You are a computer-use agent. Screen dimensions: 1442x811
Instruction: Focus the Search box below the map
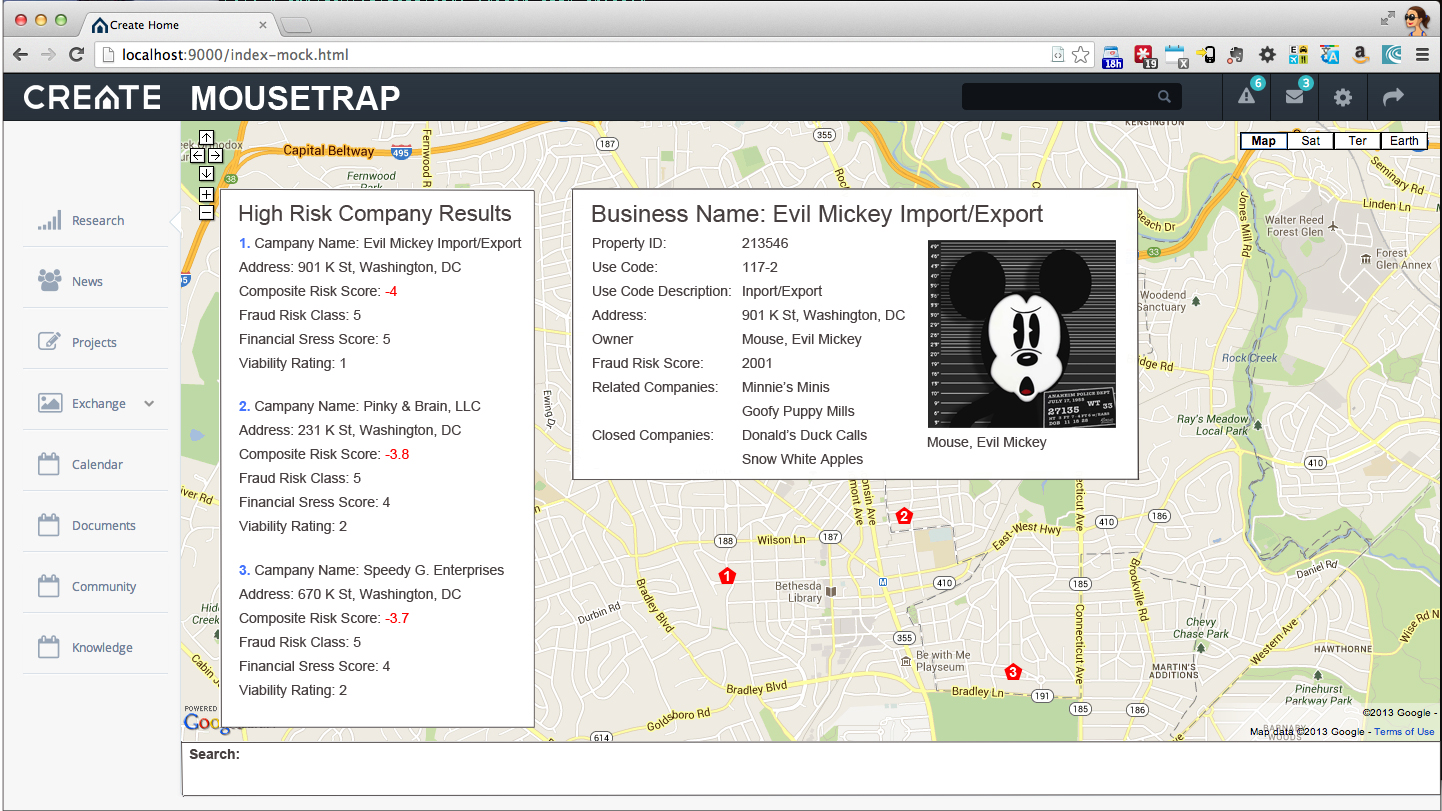click(x=811, y=769)
